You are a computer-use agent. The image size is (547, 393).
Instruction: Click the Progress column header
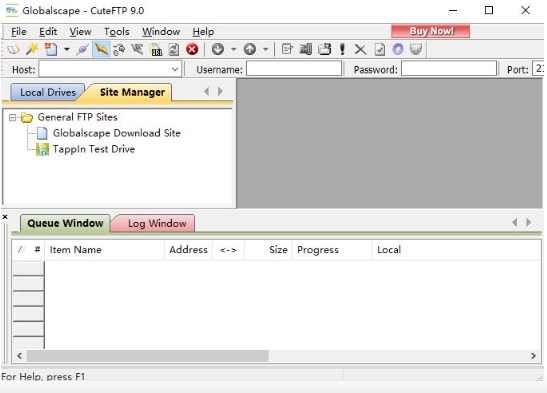(x=332, y=250)
